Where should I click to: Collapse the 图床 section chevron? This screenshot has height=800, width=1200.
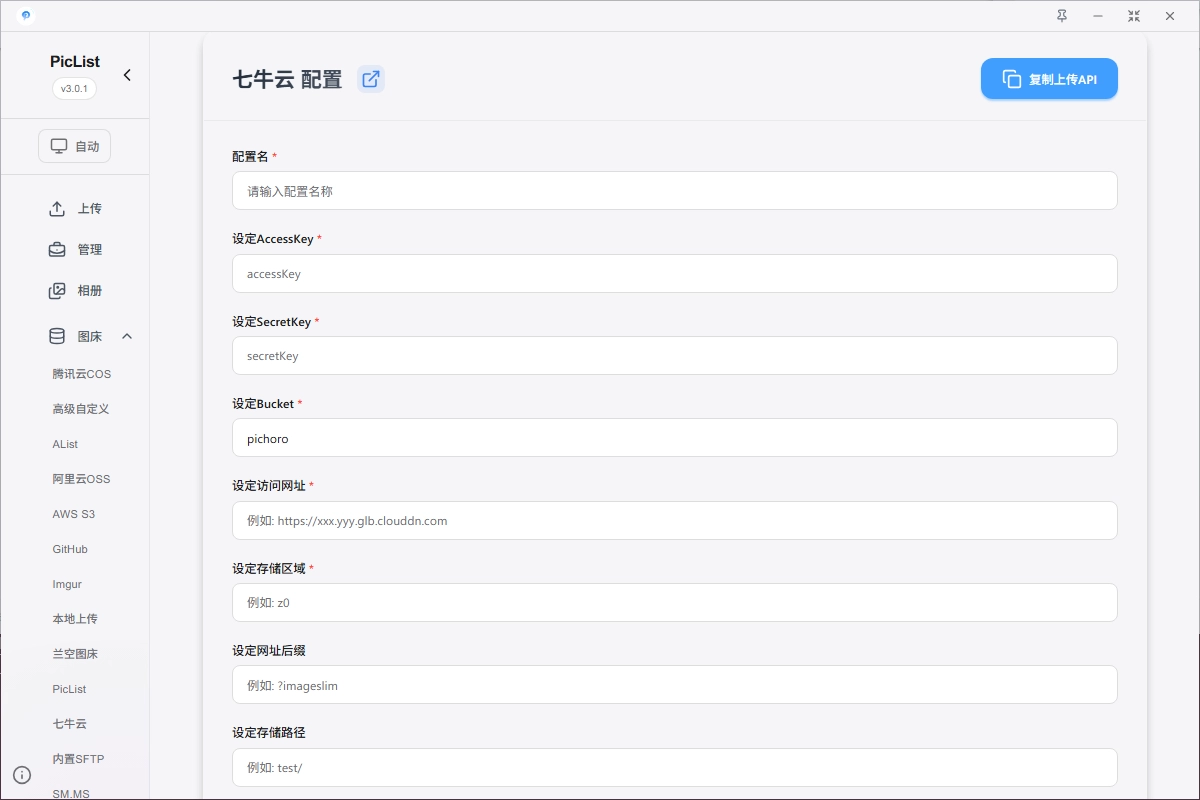pos(127,337)
